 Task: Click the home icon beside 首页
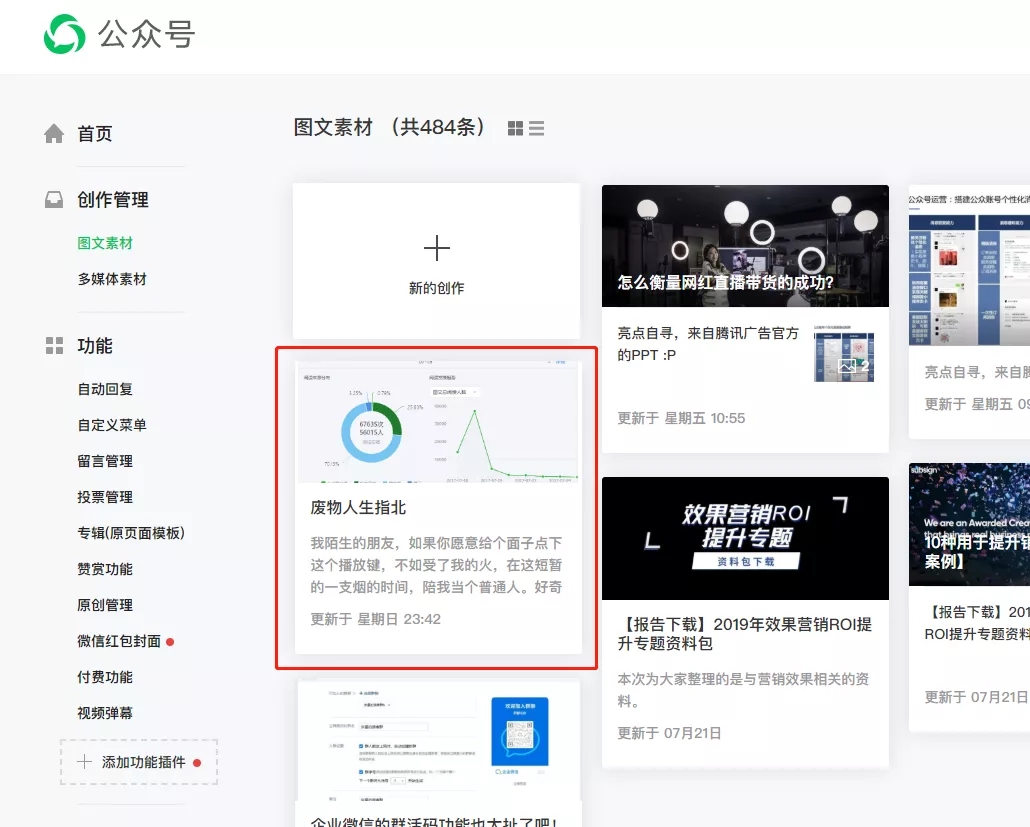[54, 134]
